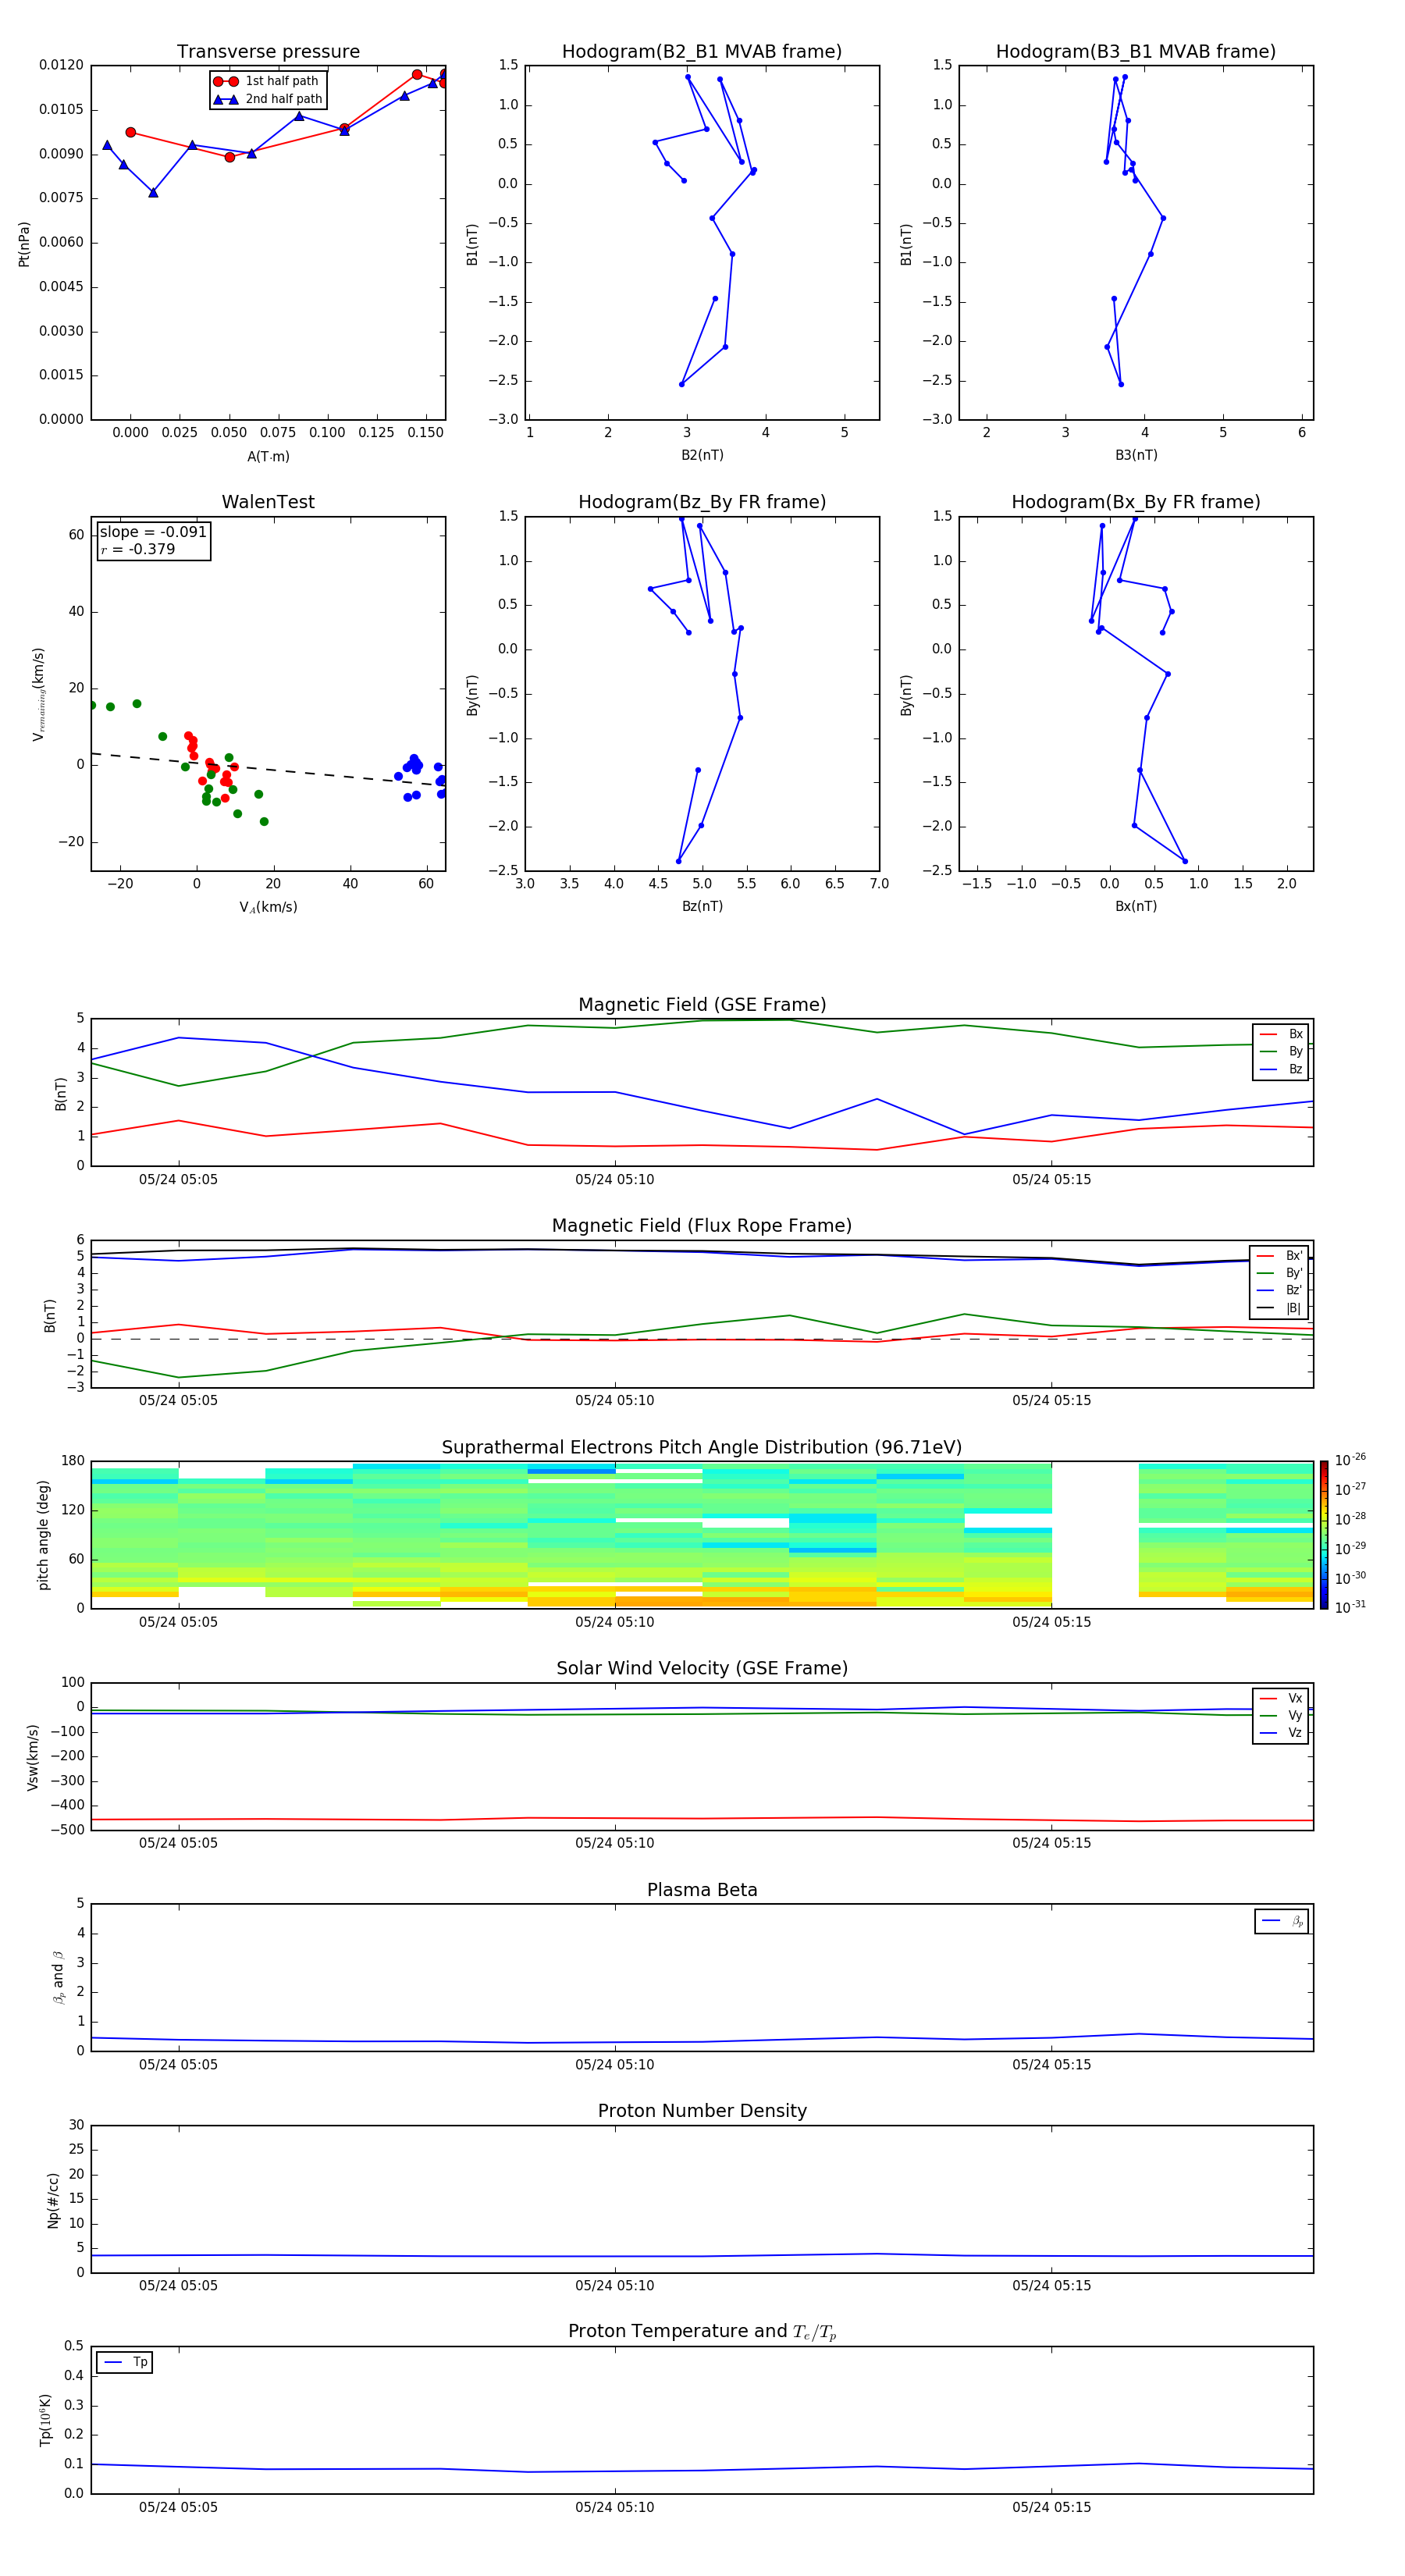Click the 'Proton Temperature and Te/Tp' title
This screenshot has height=2576, width=1405.
point(702,2331)
